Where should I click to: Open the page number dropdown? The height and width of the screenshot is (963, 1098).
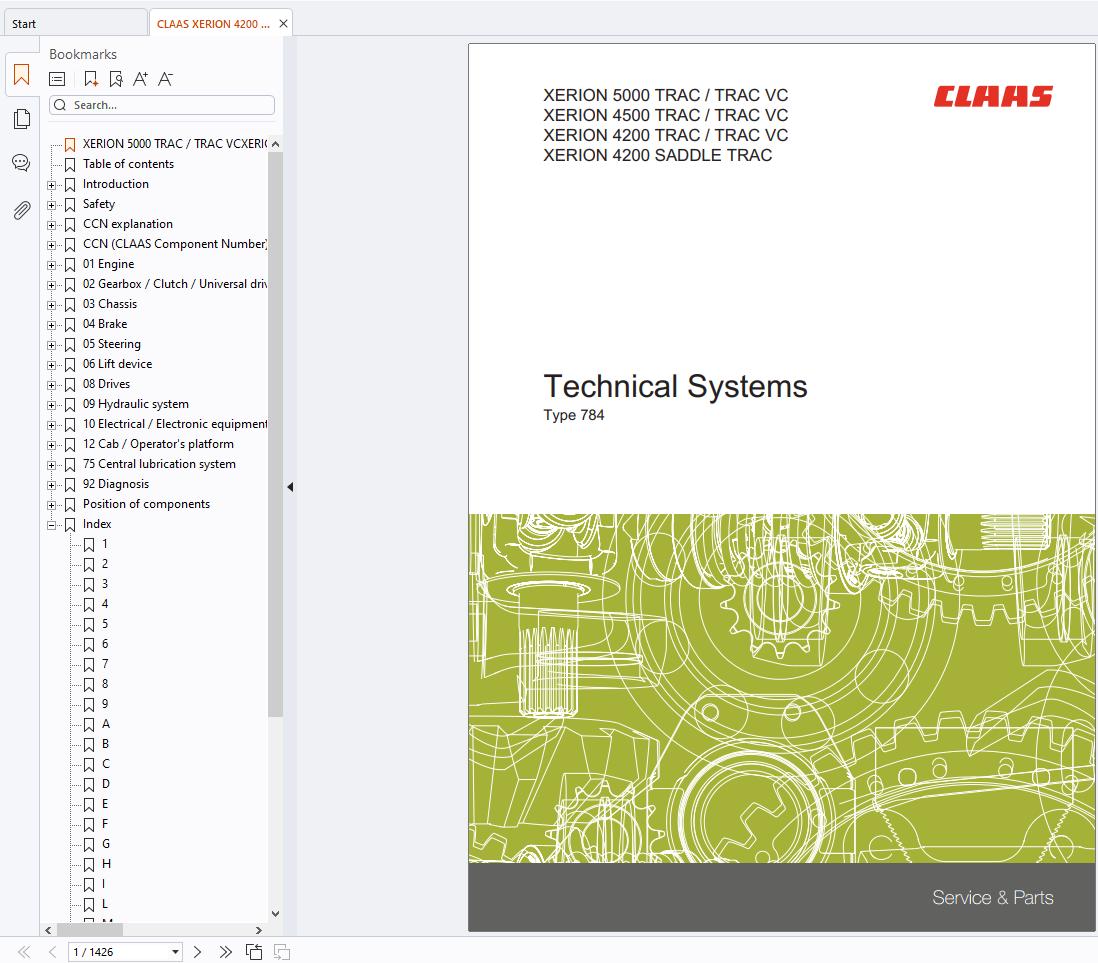175,952
